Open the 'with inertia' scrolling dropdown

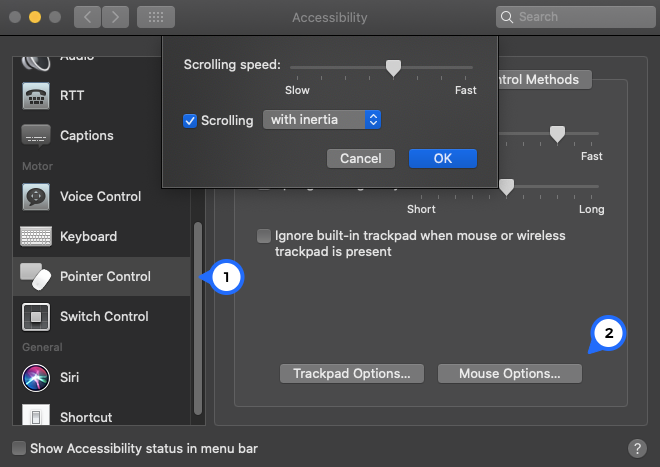point(322,120)
